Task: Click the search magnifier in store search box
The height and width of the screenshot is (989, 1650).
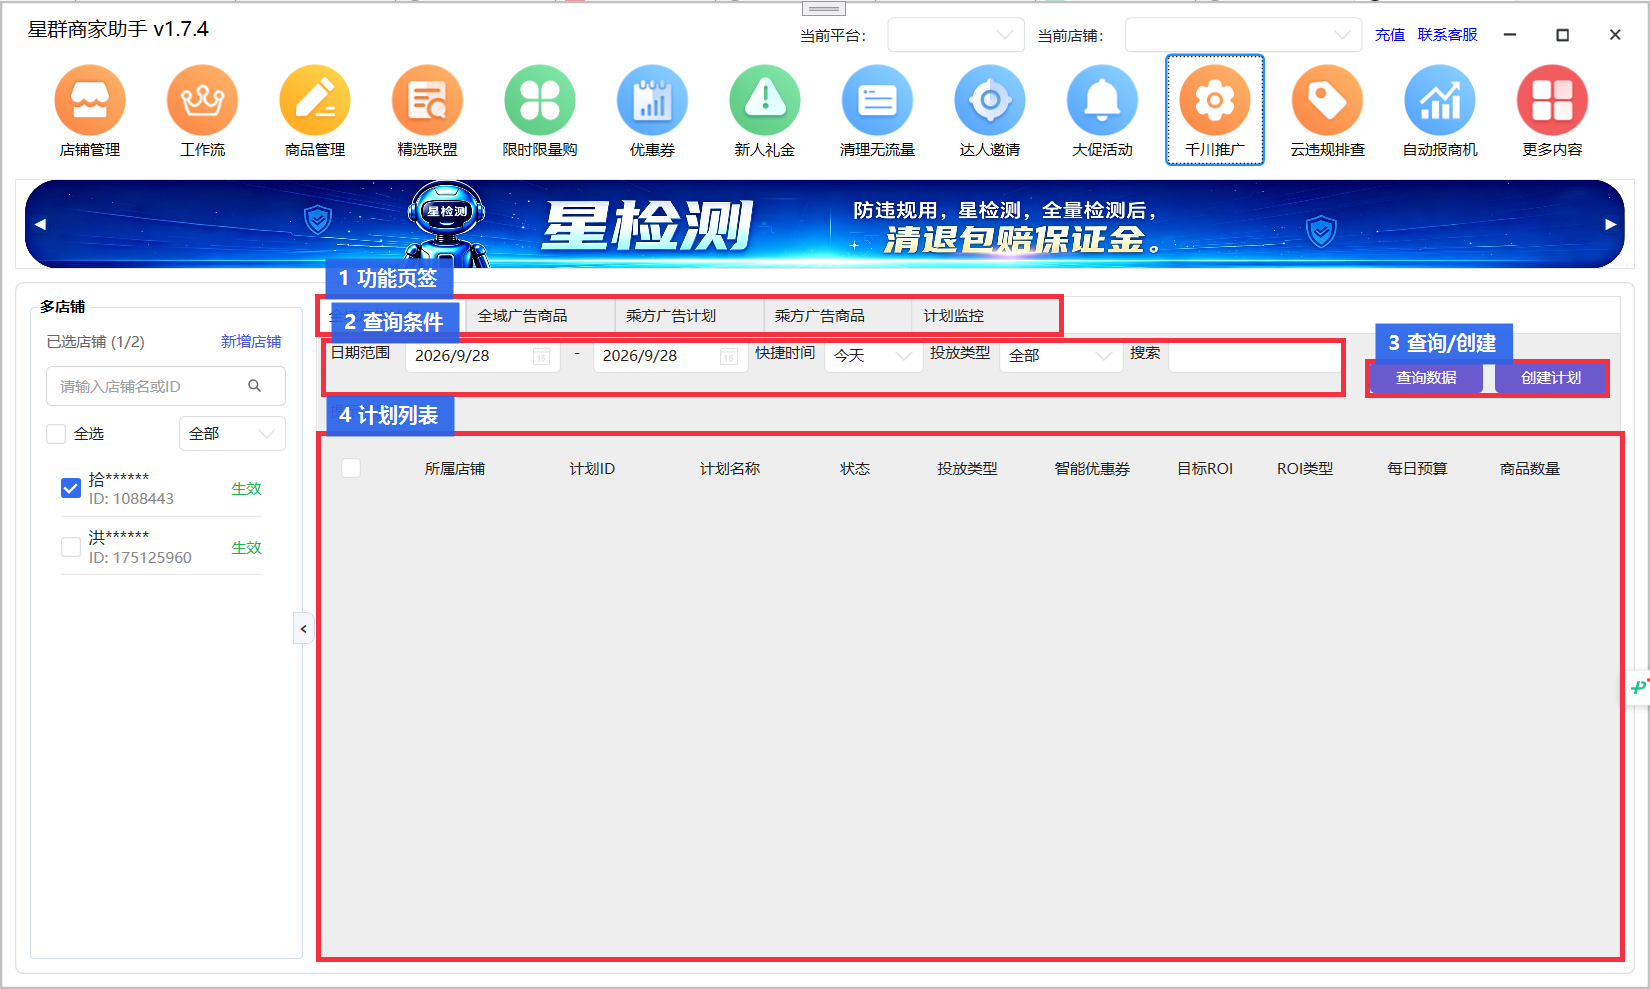Action: point(255,386)
